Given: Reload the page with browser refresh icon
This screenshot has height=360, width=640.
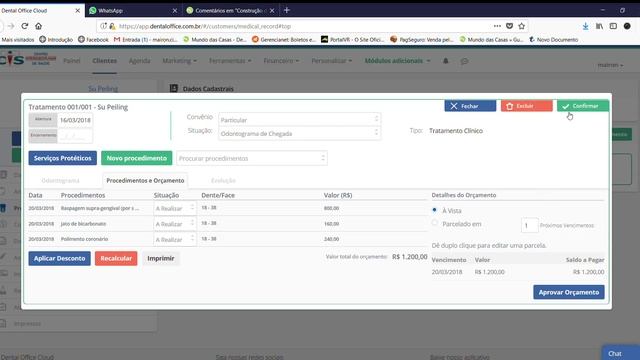Looking at the screenshot, I should tap(24, 26).
